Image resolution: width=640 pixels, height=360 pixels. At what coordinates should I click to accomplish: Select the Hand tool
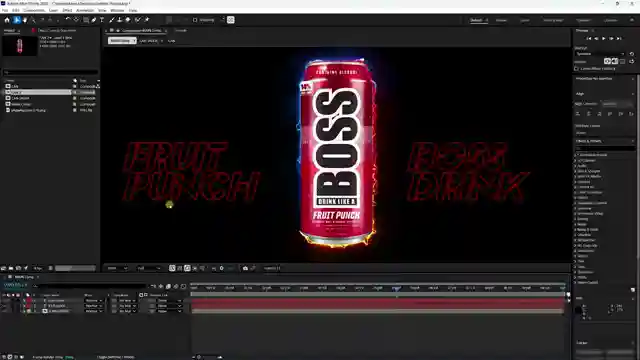25,20
